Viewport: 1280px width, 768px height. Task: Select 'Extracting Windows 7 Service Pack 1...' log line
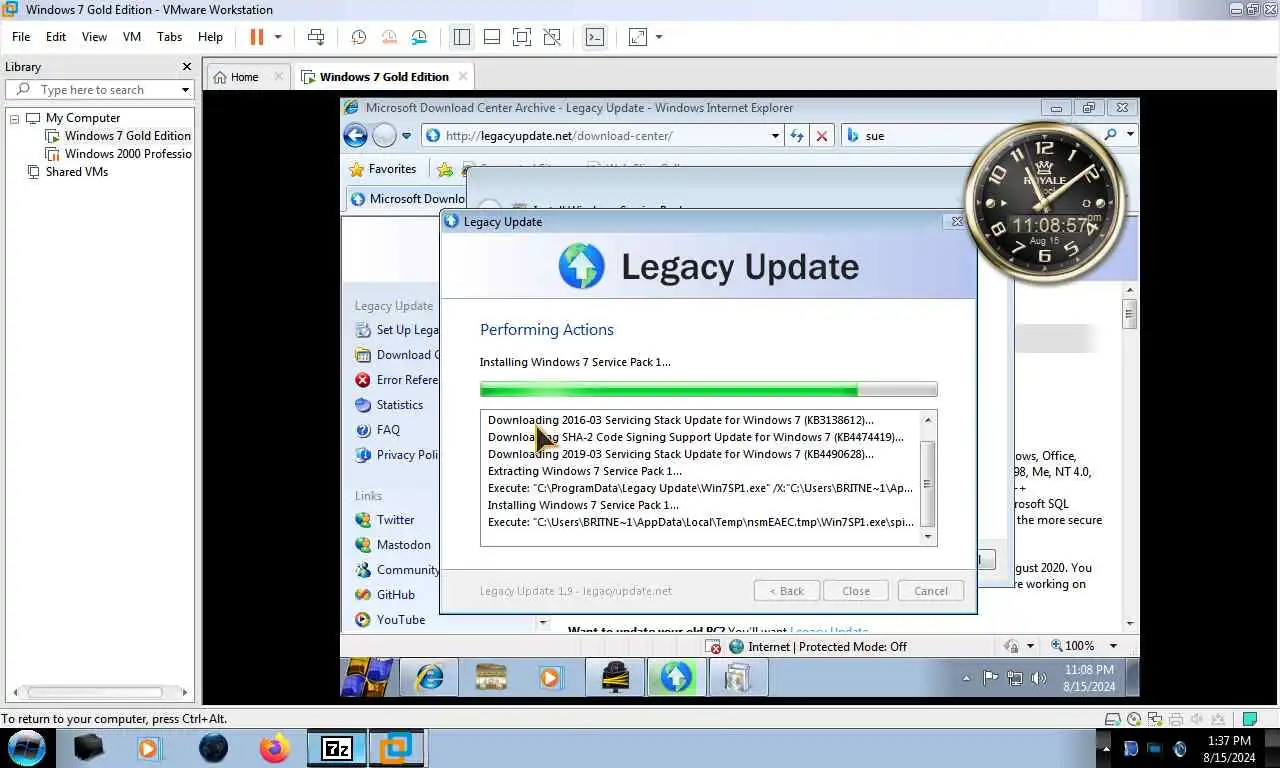(x=585, y=471)
